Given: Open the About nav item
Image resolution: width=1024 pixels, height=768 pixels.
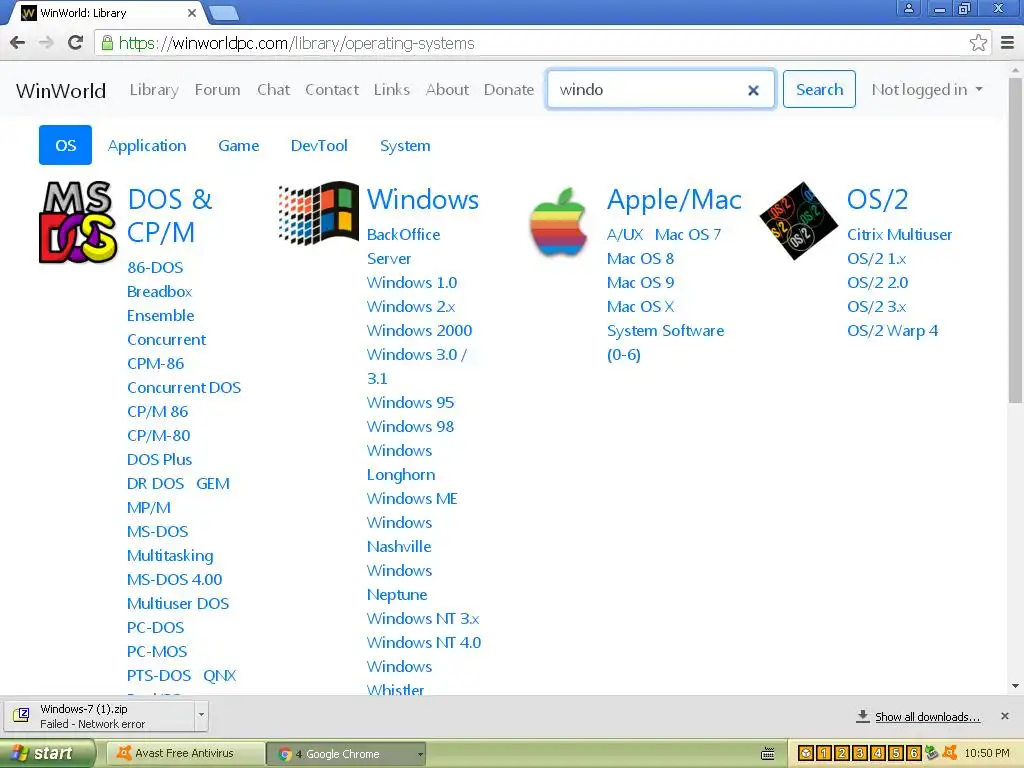Looking at the screenshot, I should tap(447, 89).
